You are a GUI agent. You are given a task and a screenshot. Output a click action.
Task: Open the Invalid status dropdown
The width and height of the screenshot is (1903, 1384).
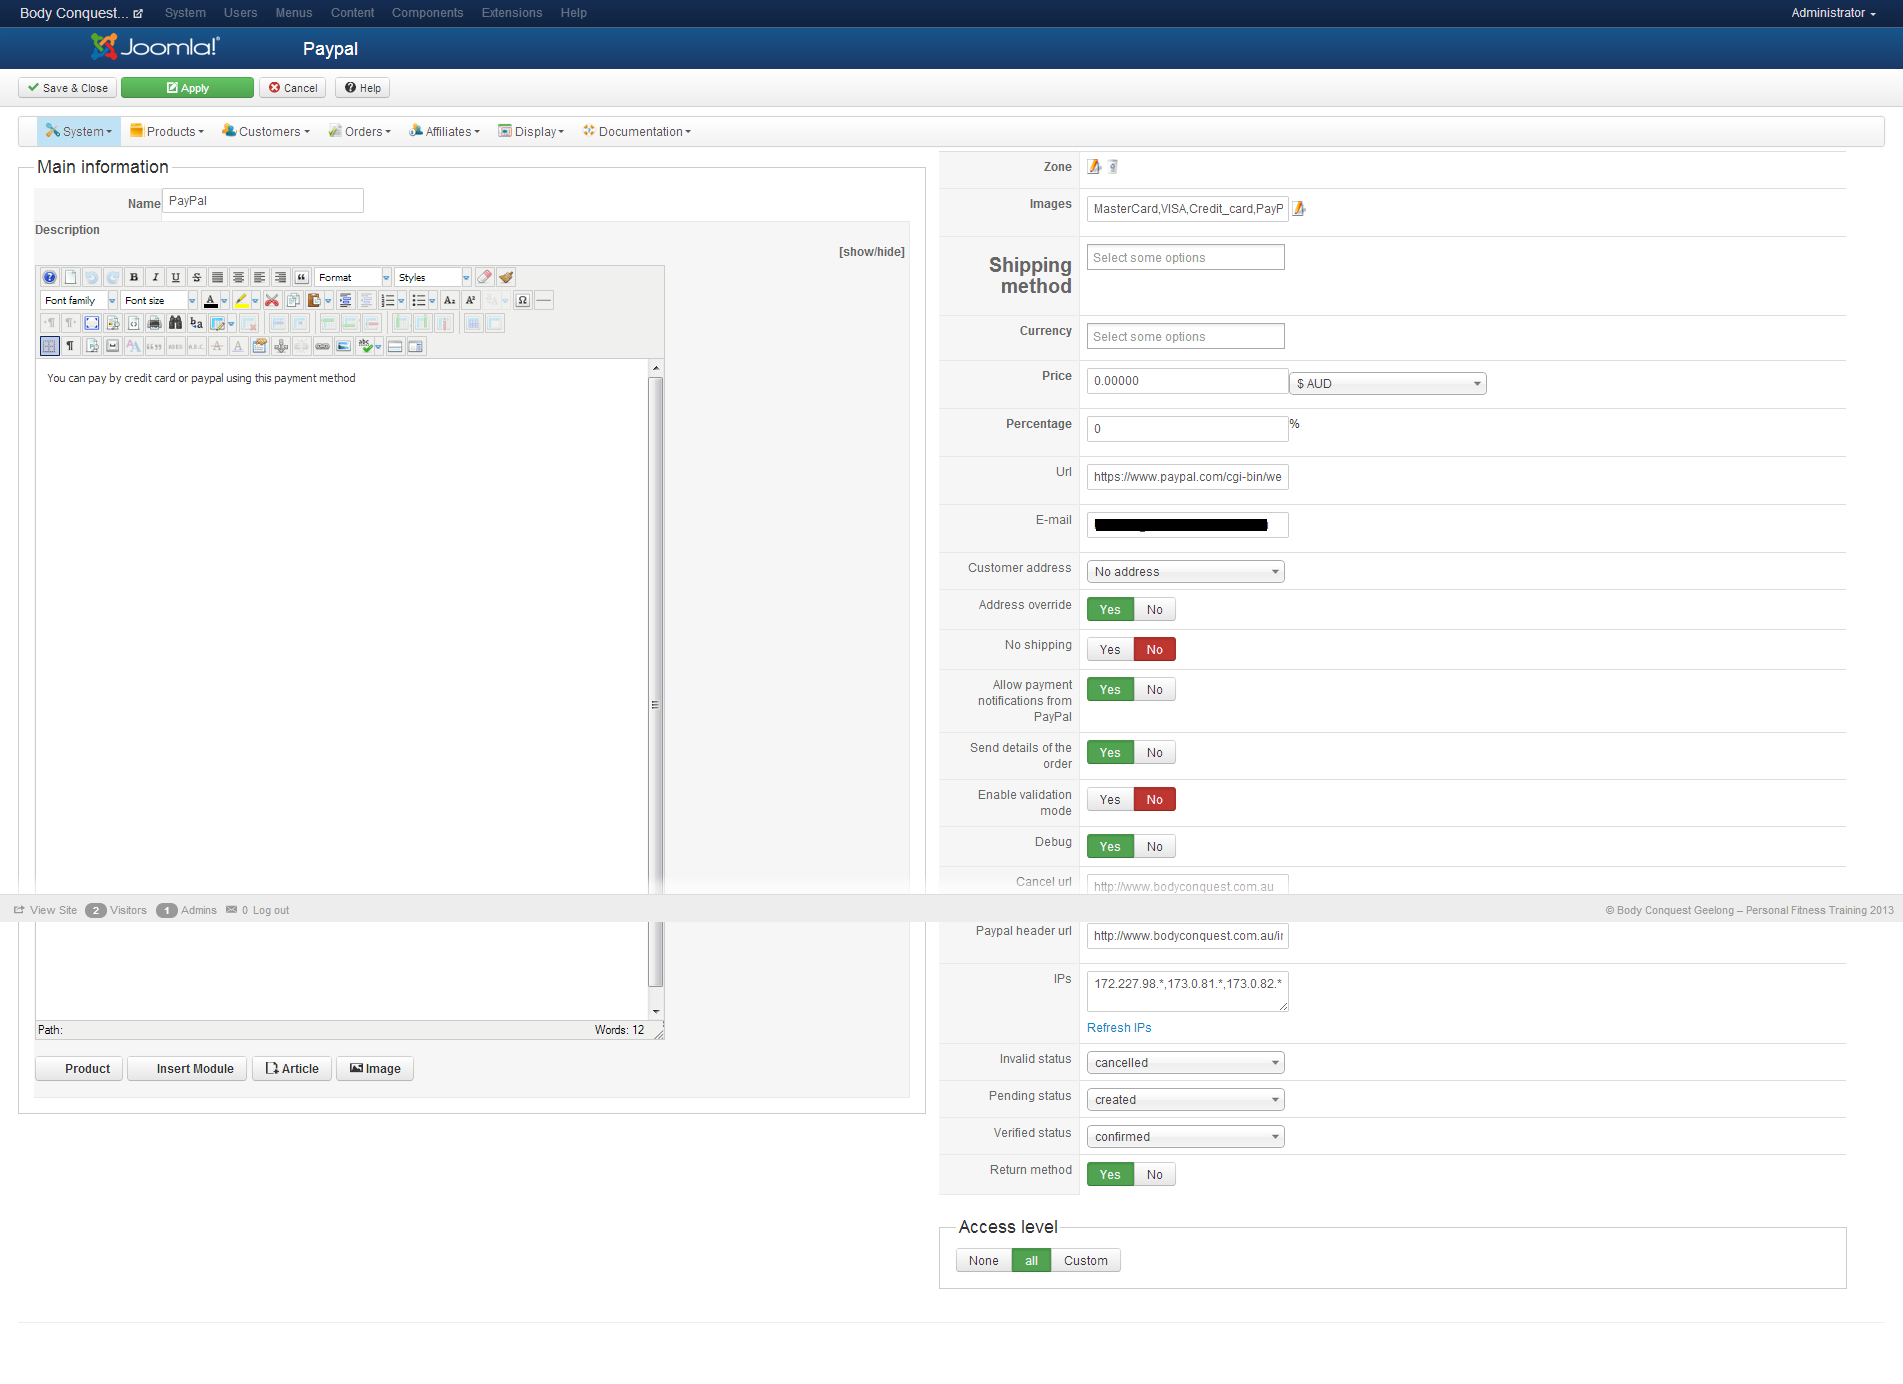click(1186, 1063)
